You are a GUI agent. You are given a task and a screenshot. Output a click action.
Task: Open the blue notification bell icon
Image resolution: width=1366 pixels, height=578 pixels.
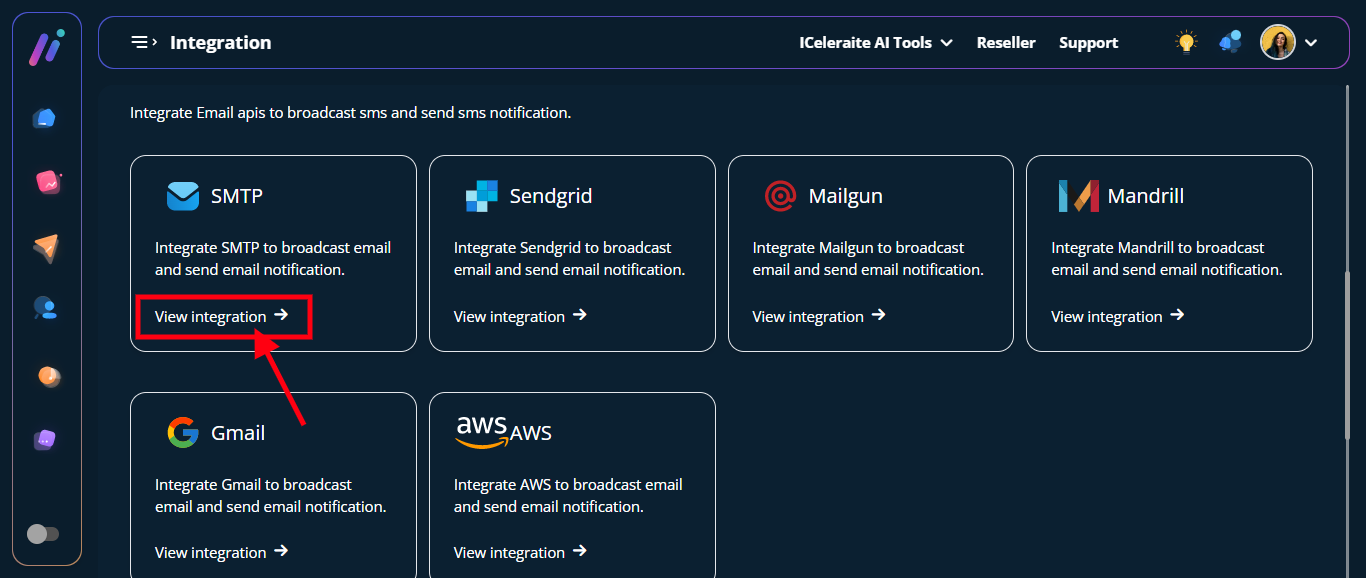tap(1230, 42)
